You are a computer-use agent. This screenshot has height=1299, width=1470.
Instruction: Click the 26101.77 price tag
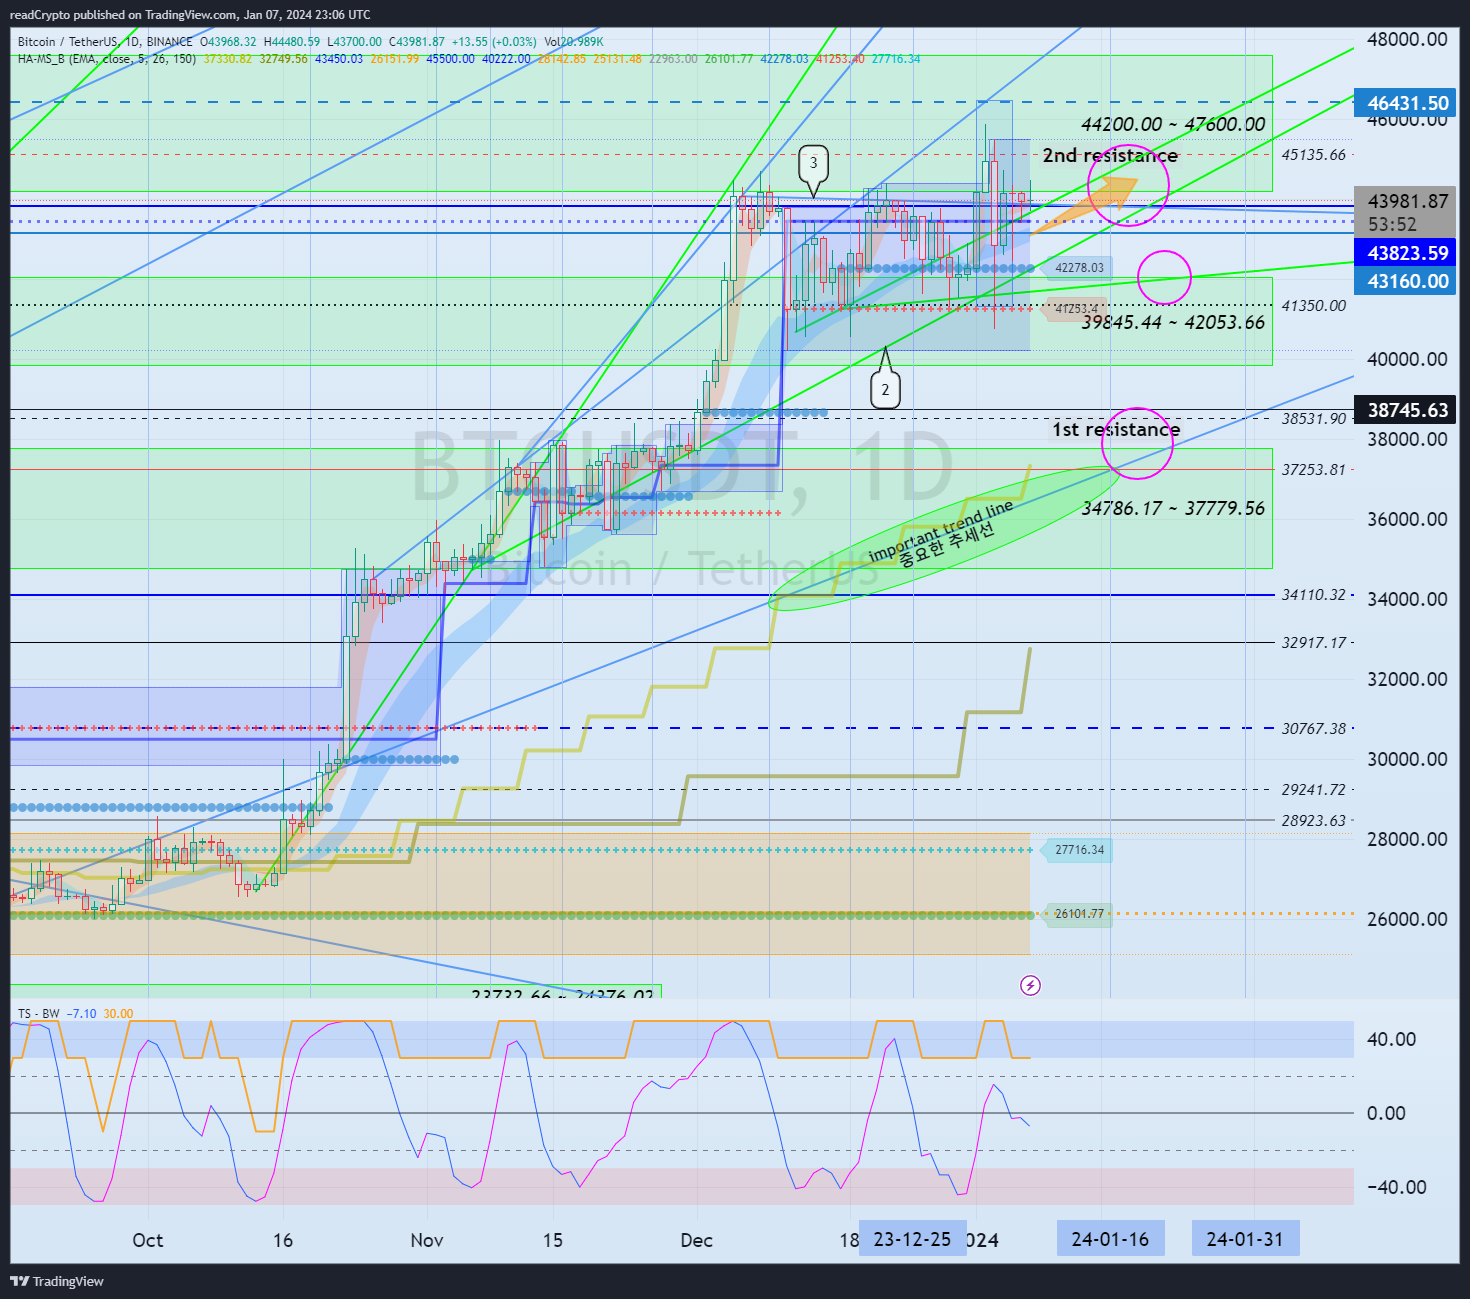click(x=1076, y=914)
